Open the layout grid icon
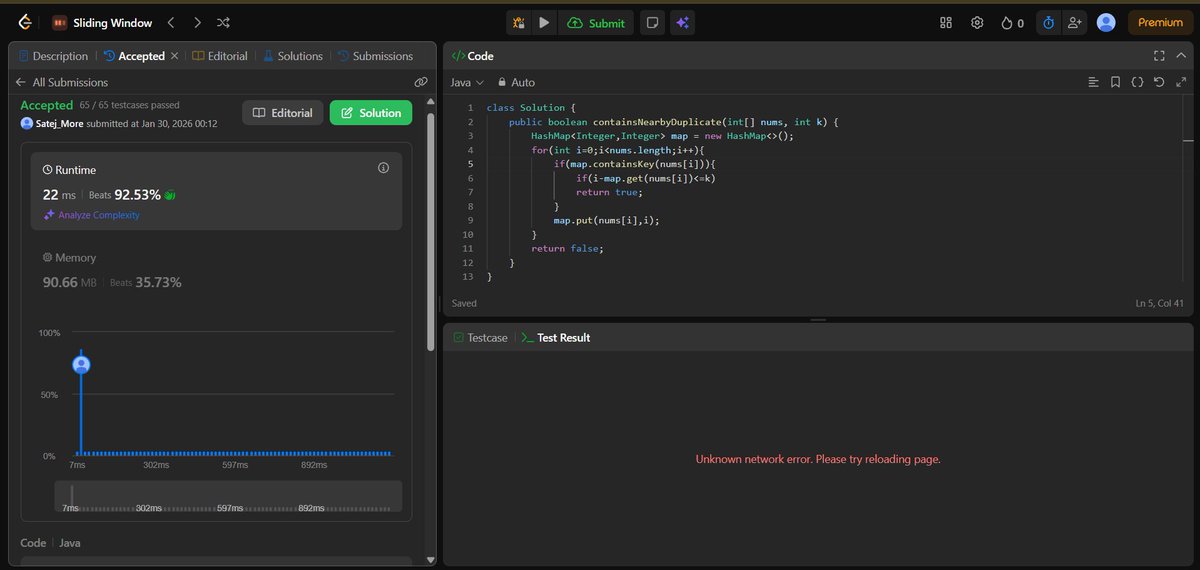 946,22
